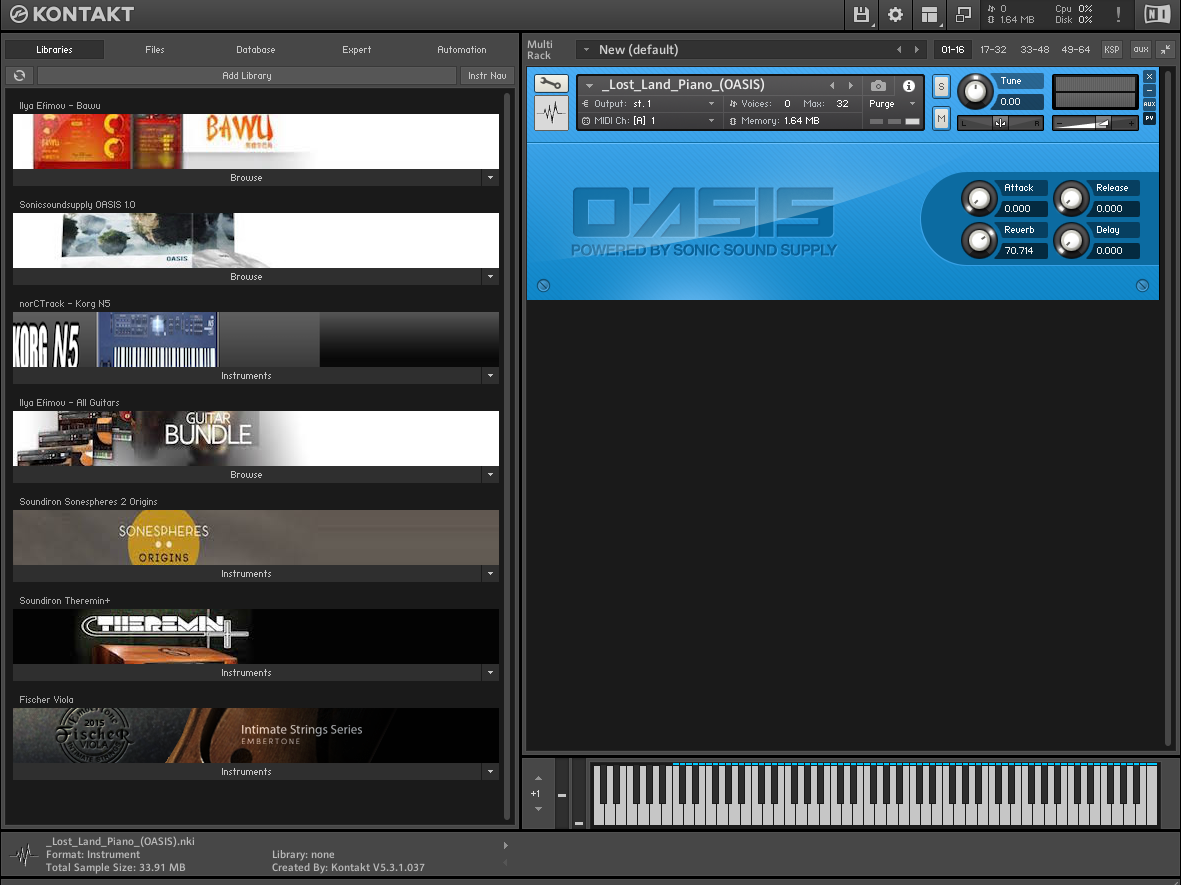The width and height of the screenshot is (1181, 885).
Task: Click the minimized view icon in the header
Action: point(963,14)
